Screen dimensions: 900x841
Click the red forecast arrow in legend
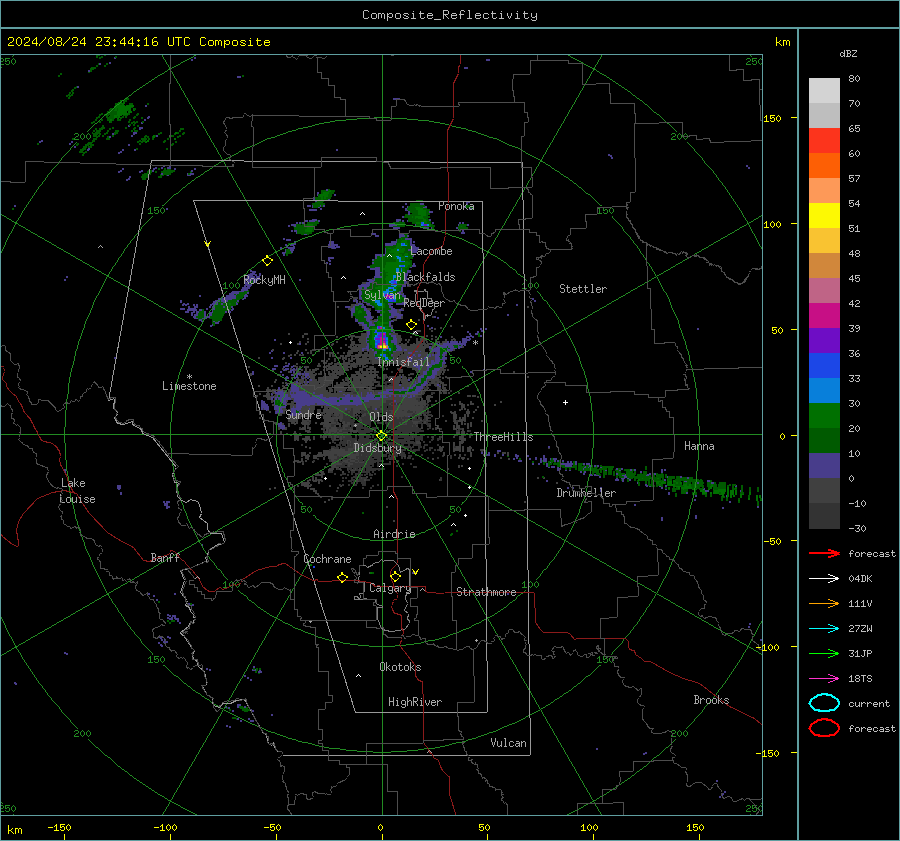[824, 553]
